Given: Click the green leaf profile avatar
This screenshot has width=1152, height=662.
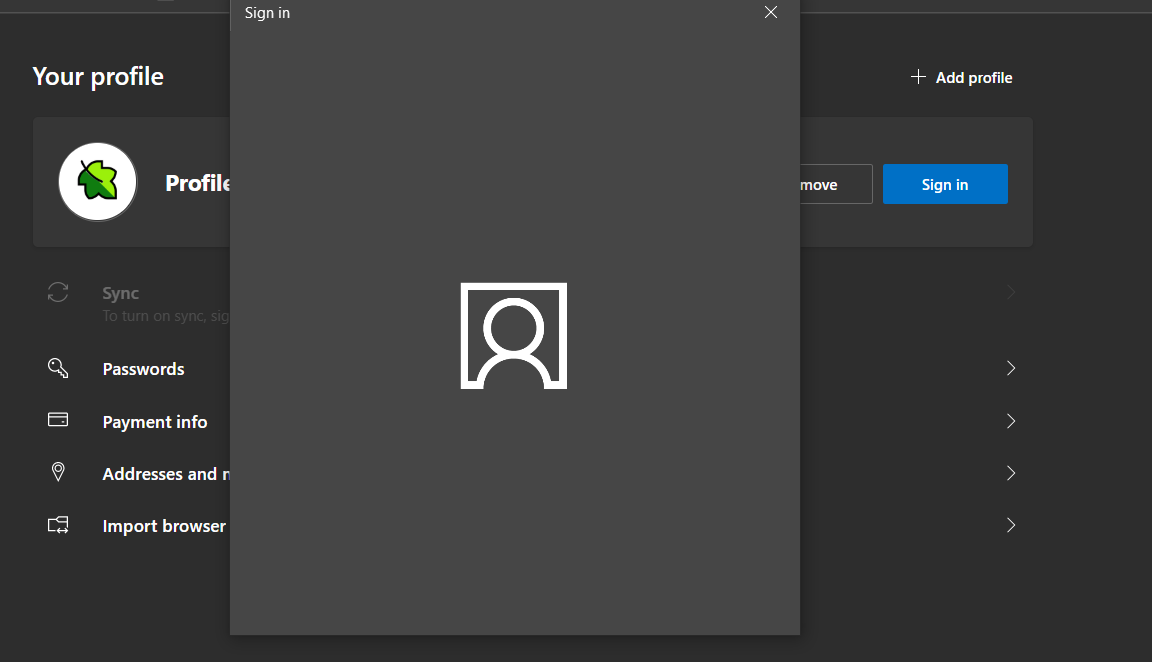Looking at the screenshot, I should click(x=98, y=181).
